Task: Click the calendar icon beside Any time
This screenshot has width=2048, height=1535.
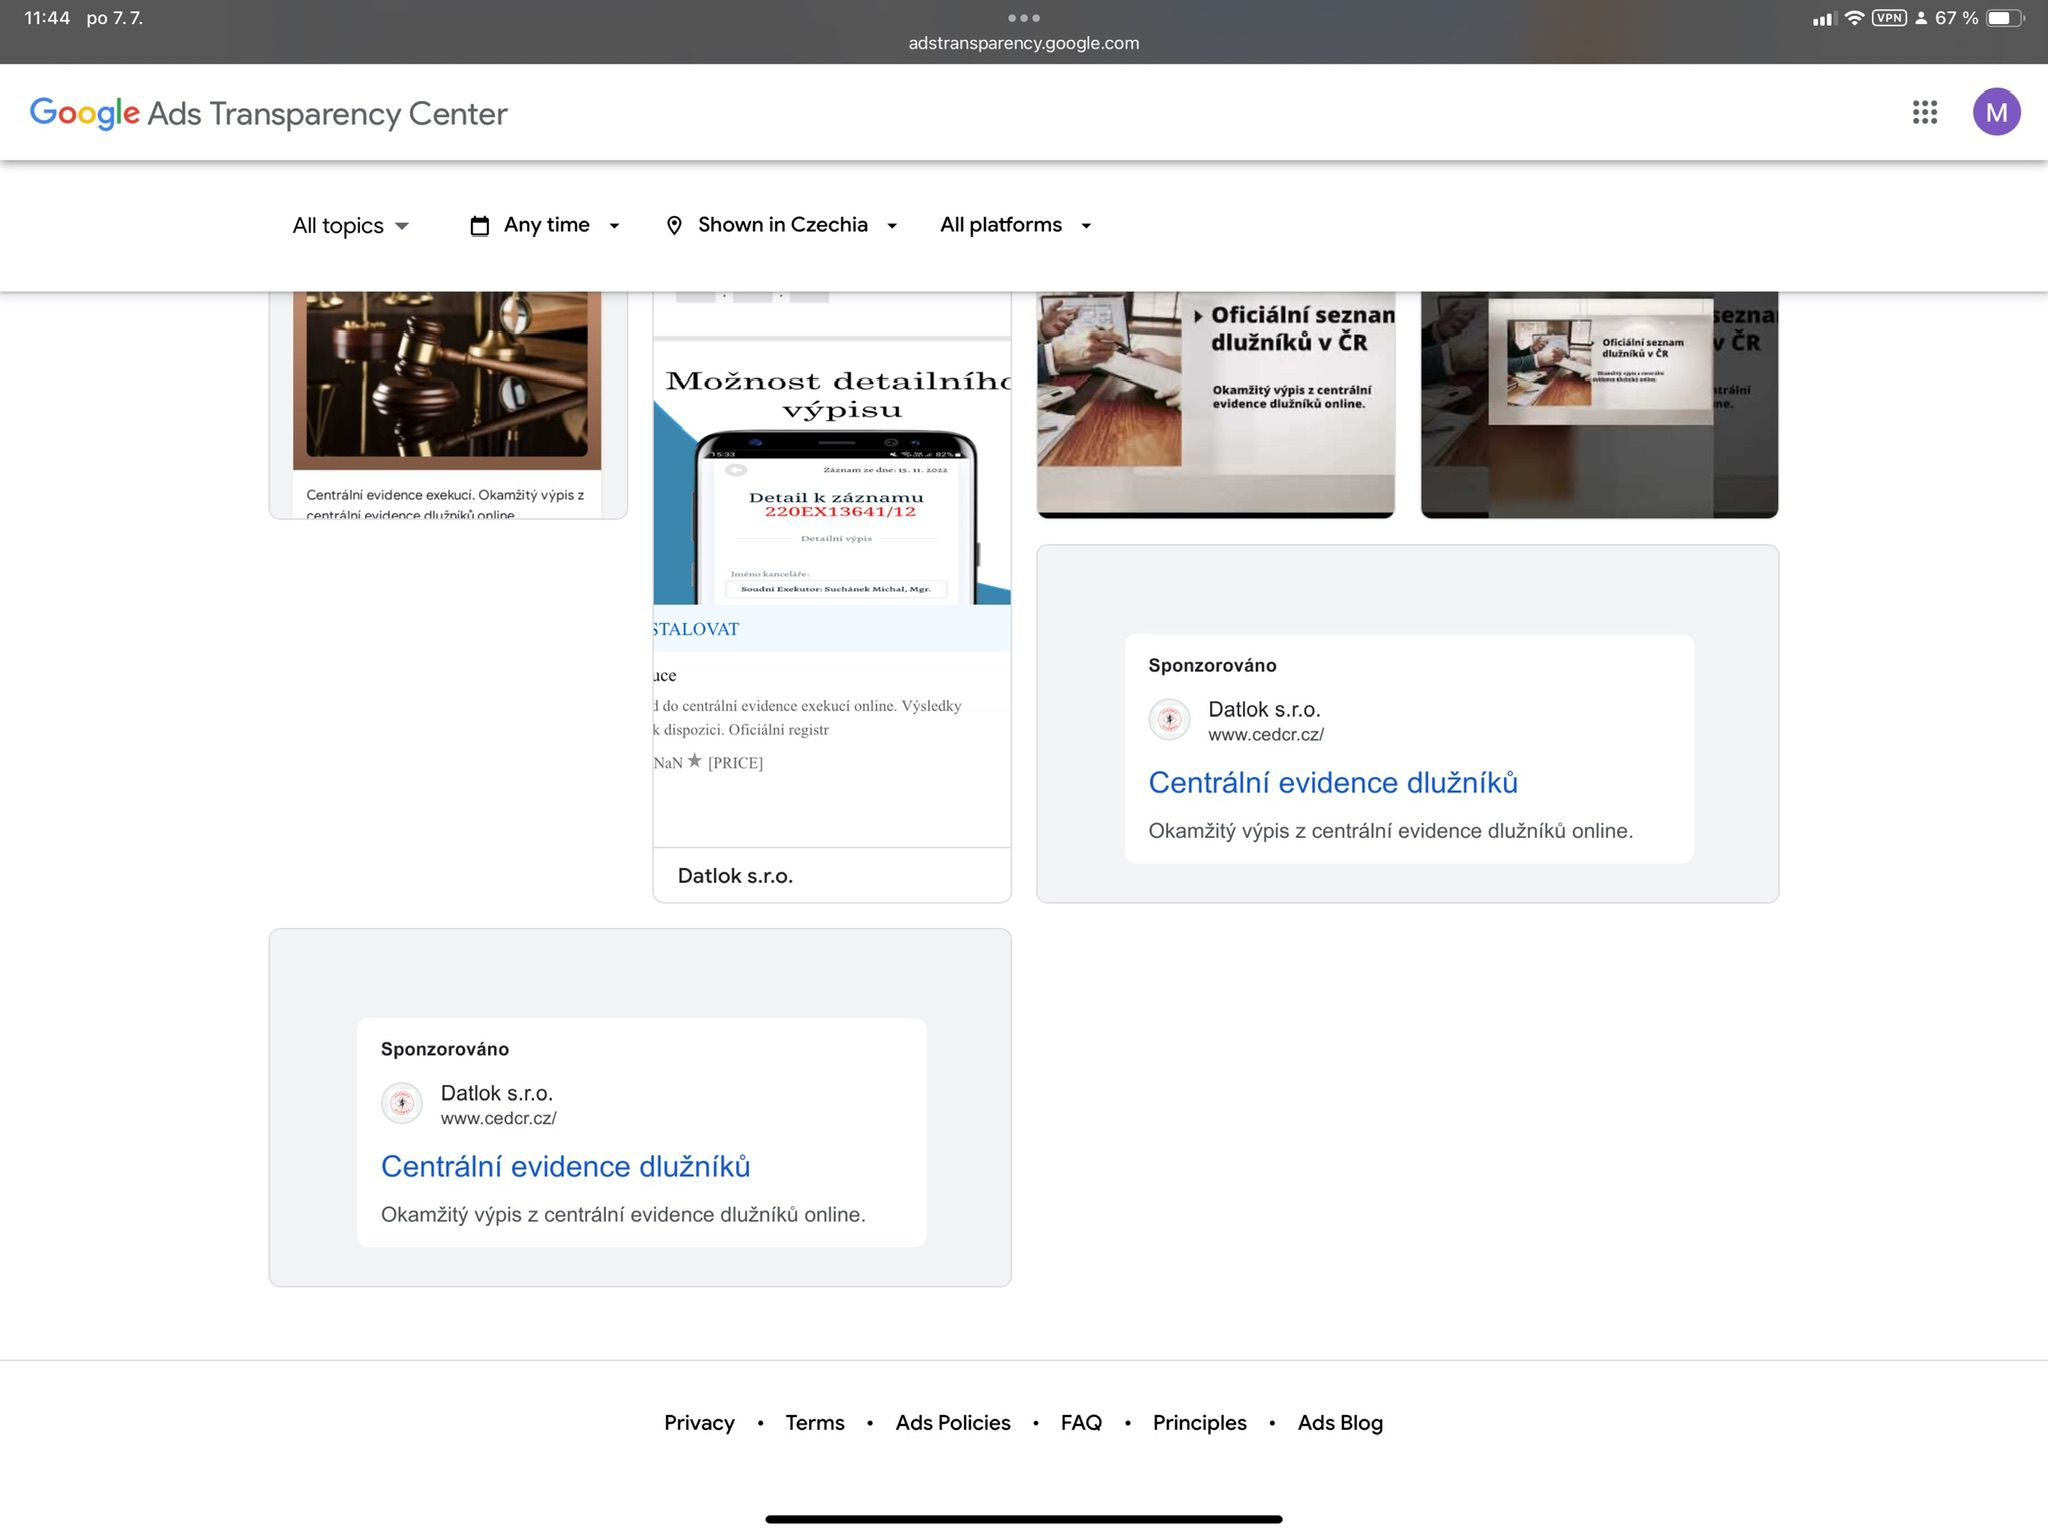Action: click(x=480, y=226)
